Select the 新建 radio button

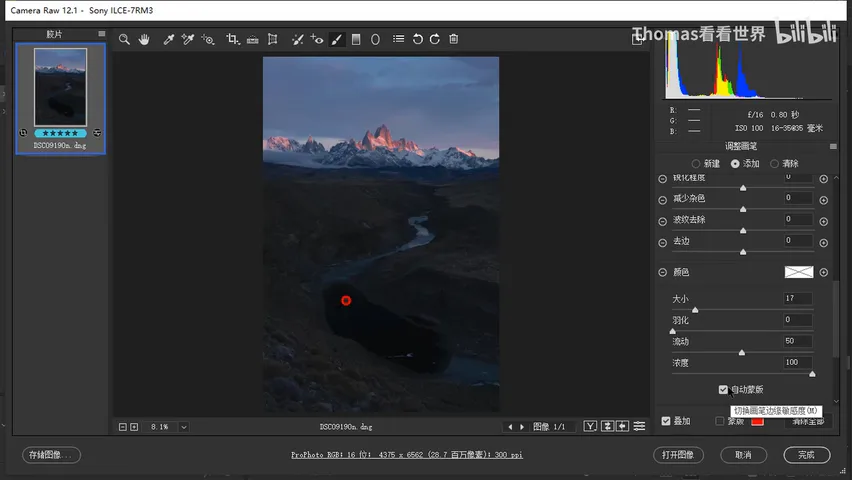(x=696, y=164)
